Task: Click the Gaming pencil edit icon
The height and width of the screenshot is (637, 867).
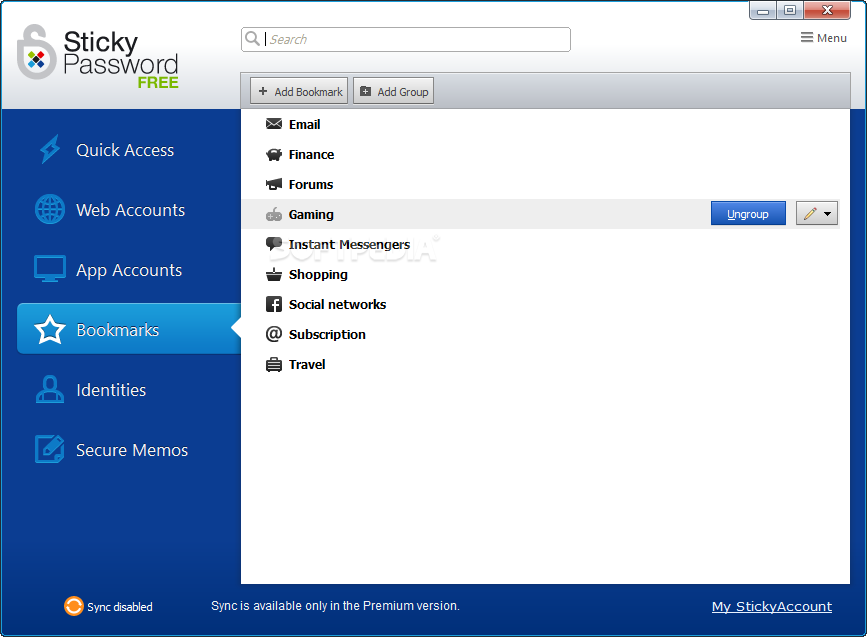Action: point(810,213)
